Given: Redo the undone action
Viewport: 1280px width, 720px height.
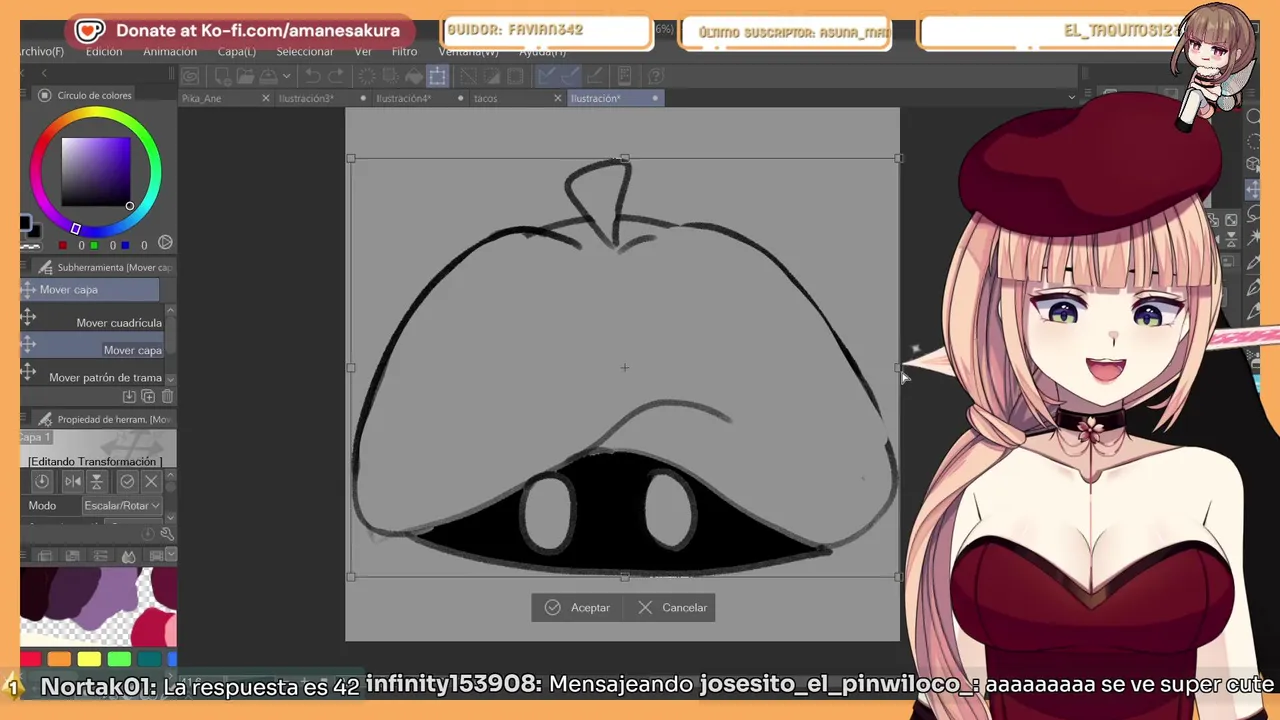Looking at the screenshot, I should point(336,76).
